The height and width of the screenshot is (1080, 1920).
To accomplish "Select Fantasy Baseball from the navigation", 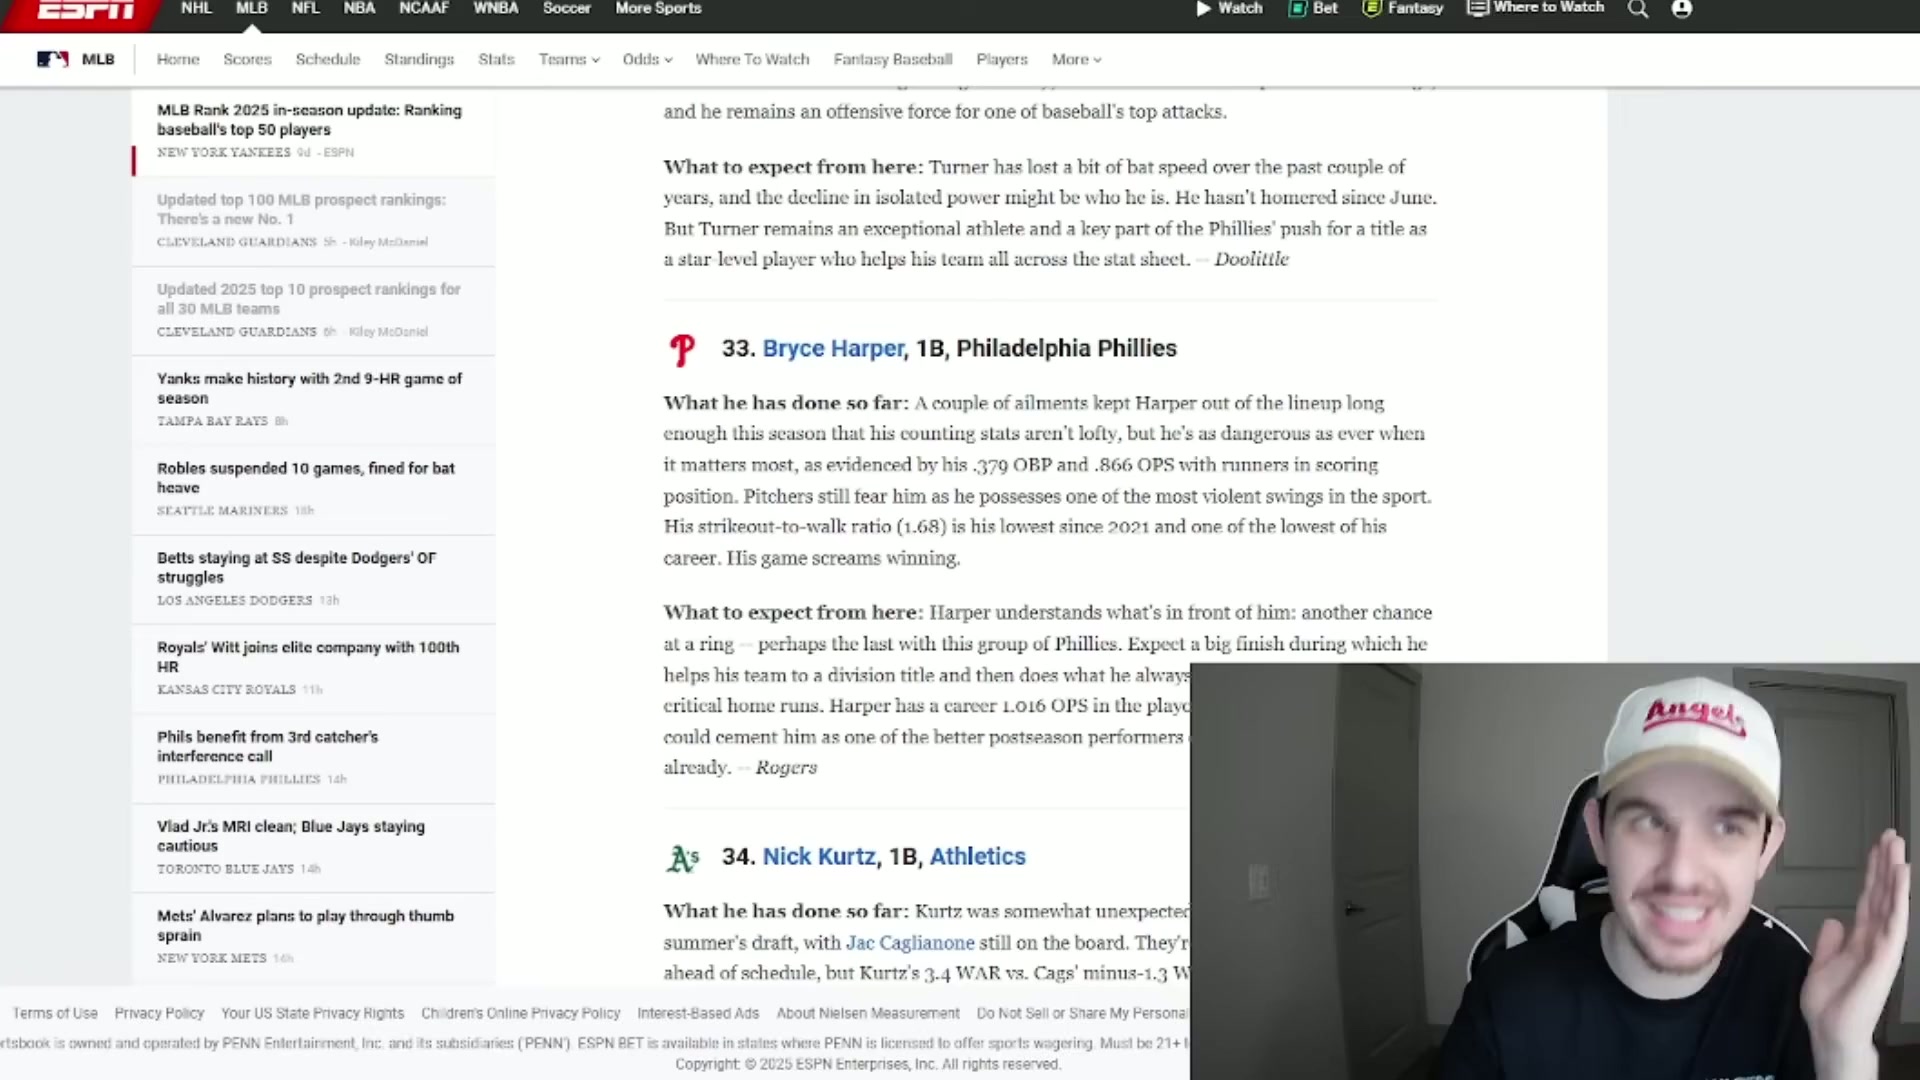I will coord(892,59).
